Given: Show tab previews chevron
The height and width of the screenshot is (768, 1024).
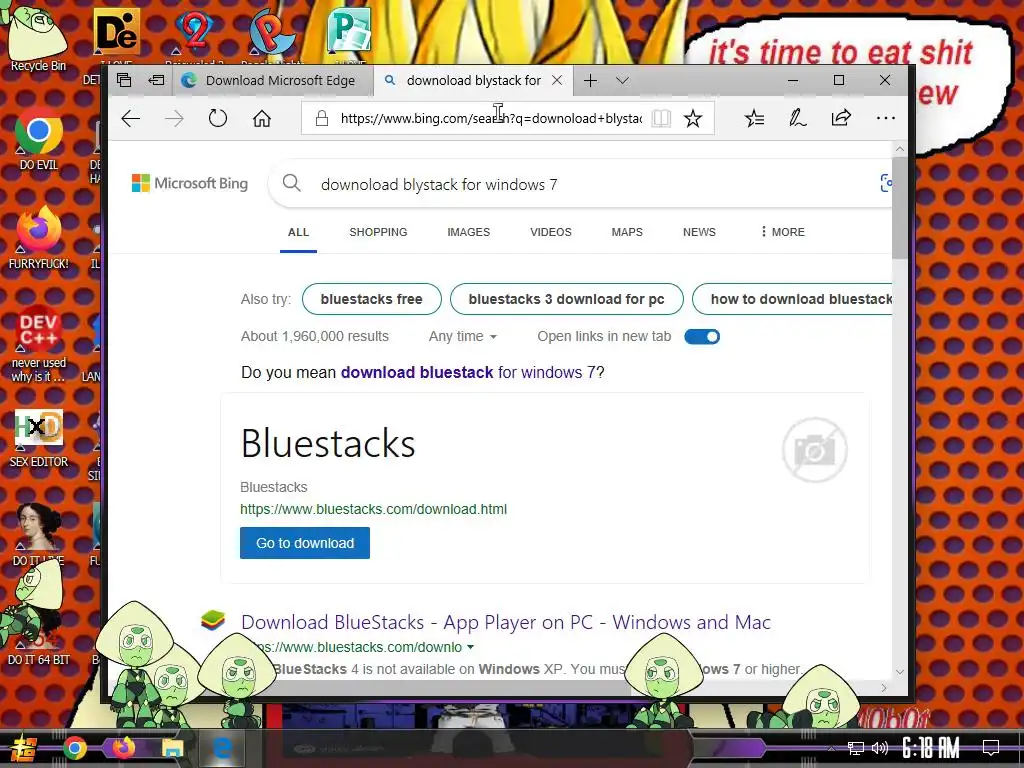Looking at the screenshot, I should 622,80.
